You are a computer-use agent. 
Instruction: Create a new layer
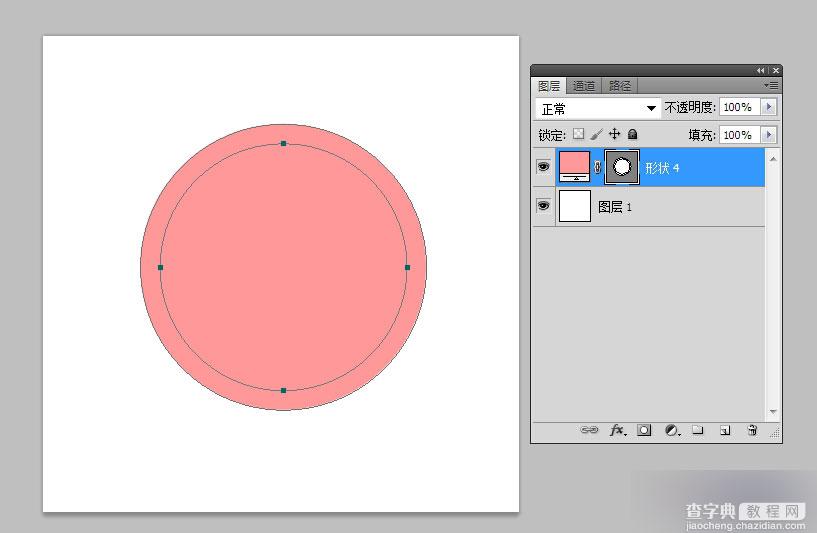click(725, 430)
